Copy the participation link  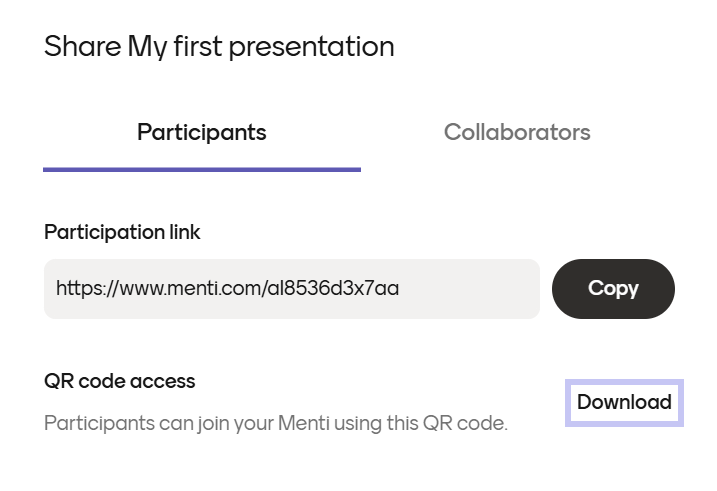613,289
